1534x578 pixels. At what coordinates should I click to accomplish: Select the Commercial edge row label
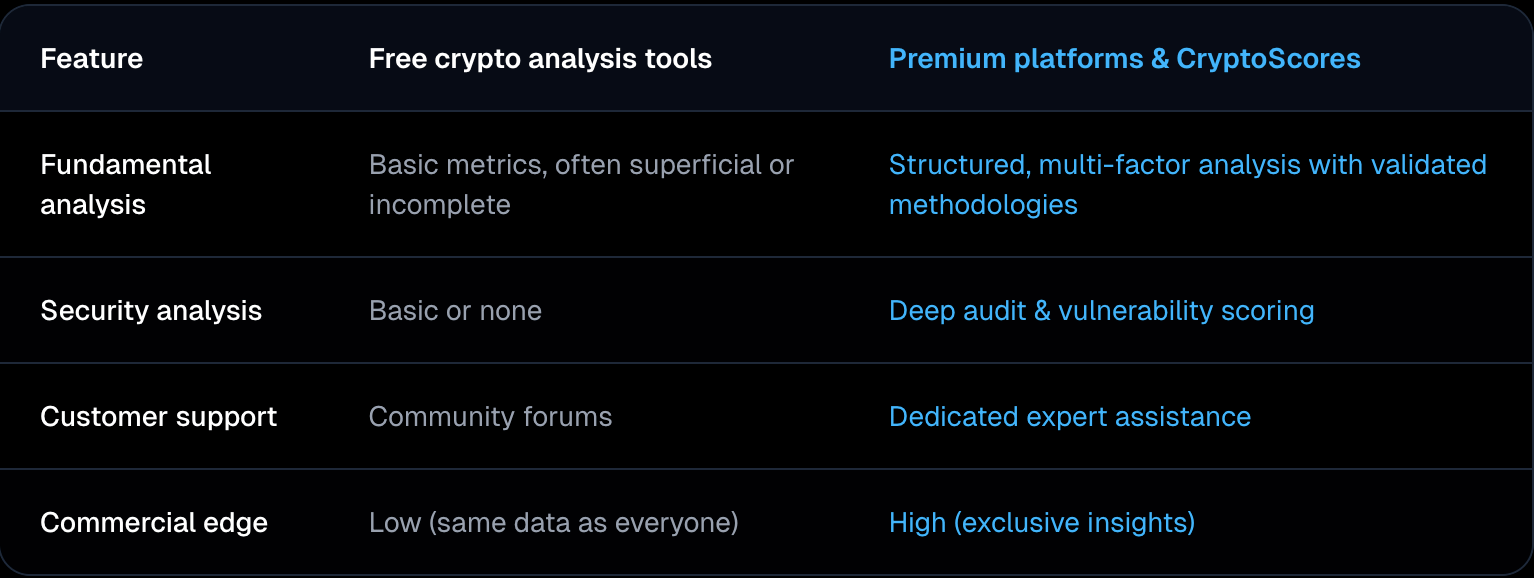154,523
